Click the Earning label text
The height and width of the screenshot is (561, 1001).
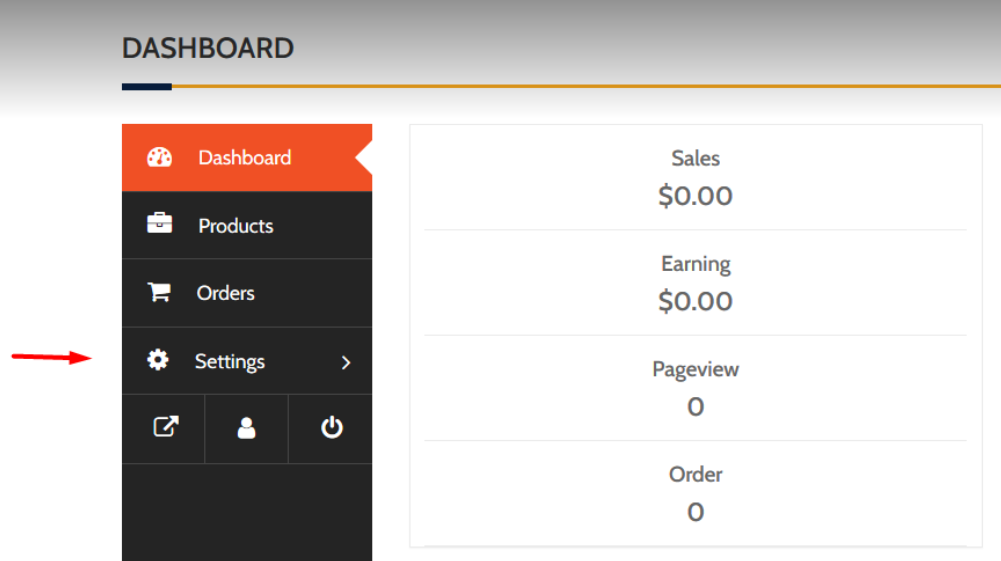[695, 264]
